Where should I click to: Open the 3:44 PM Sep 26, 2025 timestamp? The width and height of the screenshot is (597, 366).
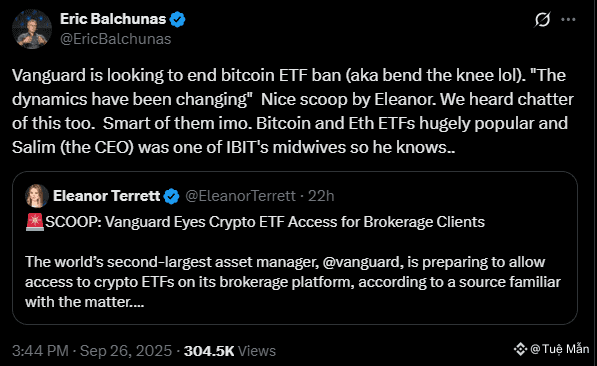click(92, 351)
